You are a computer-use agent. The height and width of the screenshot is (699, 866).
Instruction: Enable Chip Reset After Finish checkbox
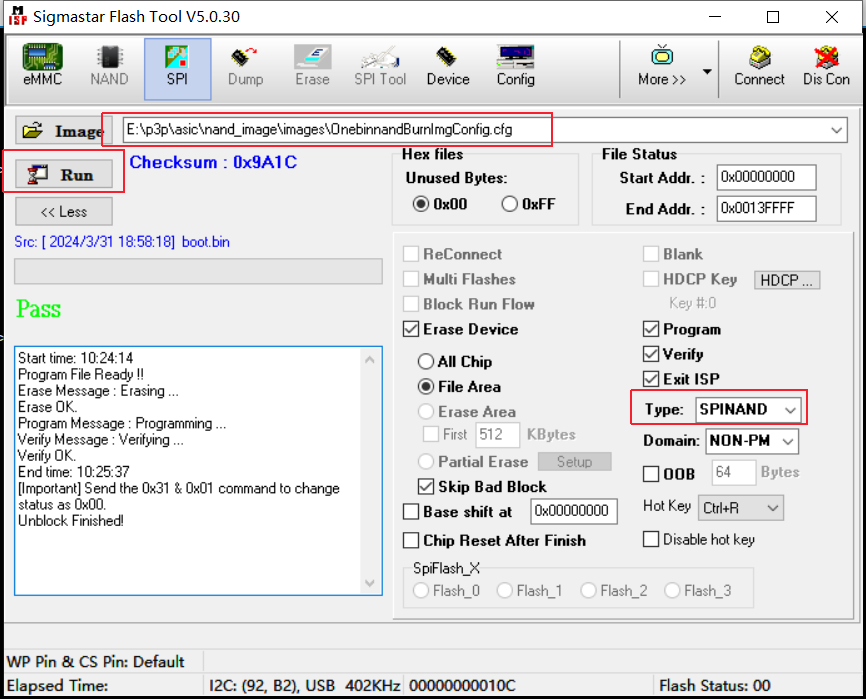[411, 540]
